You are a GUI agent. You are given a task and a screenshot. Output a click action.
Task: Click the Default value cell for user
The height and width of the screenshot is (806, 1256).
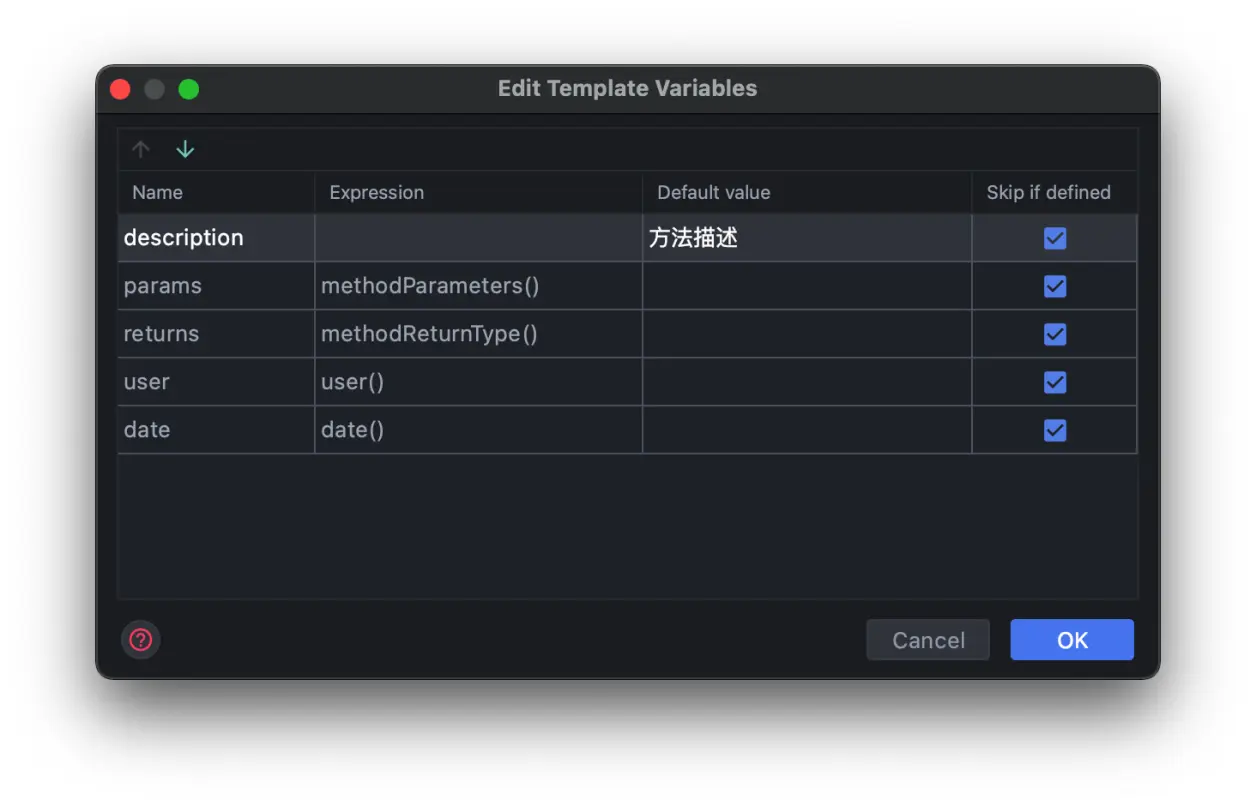[807, 382]
